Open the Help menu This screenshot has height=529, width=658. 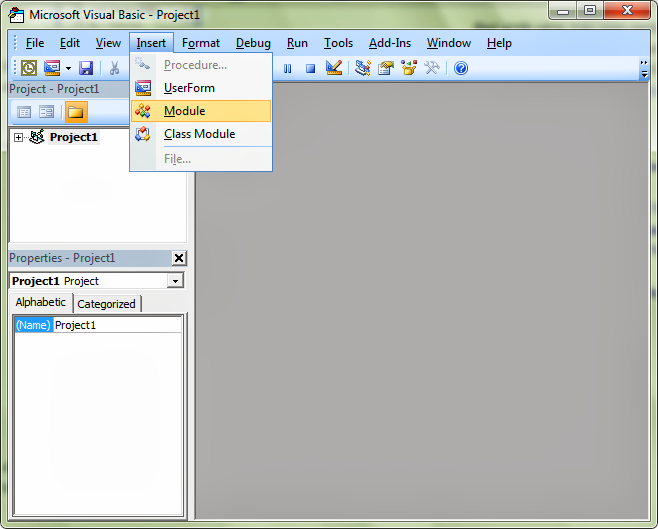coord(499,43)
